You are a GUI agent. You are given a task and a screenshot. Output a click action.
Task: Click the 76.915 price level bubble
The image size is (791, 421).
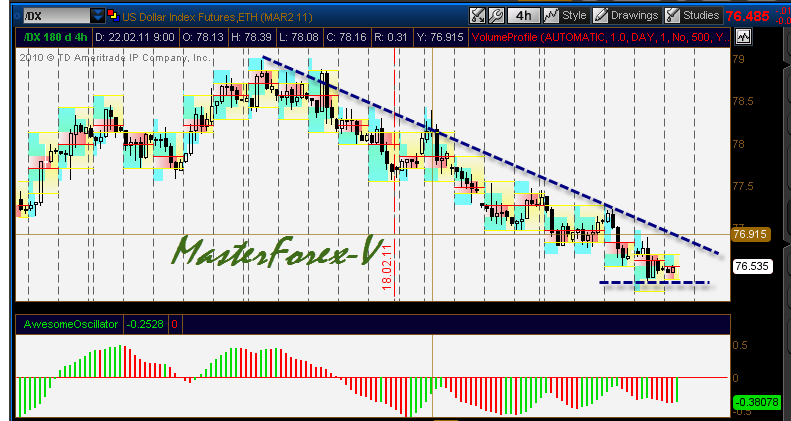750,234
